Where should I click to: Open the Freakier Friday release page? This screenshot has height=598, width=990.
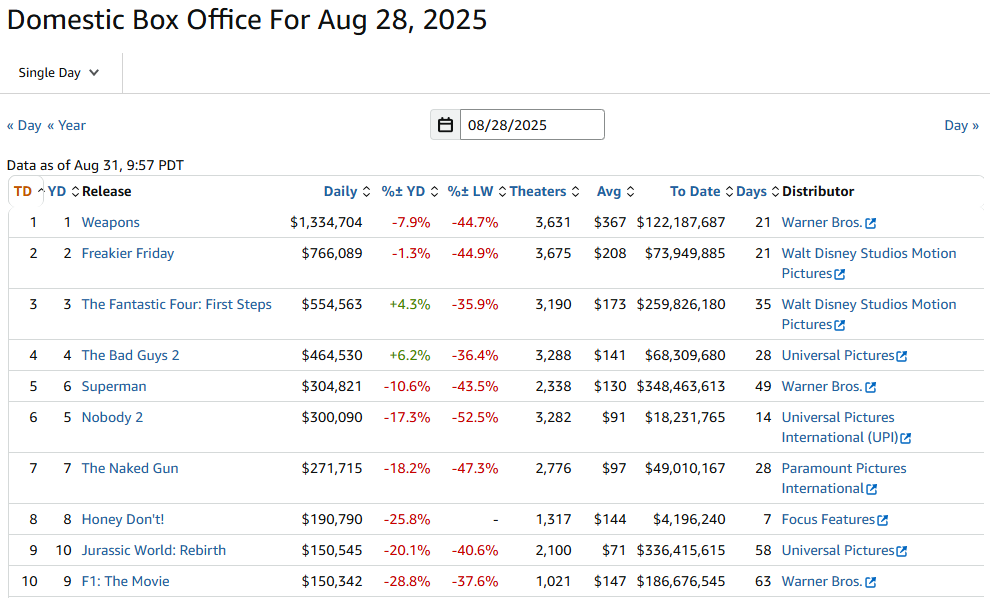(128, 253)
